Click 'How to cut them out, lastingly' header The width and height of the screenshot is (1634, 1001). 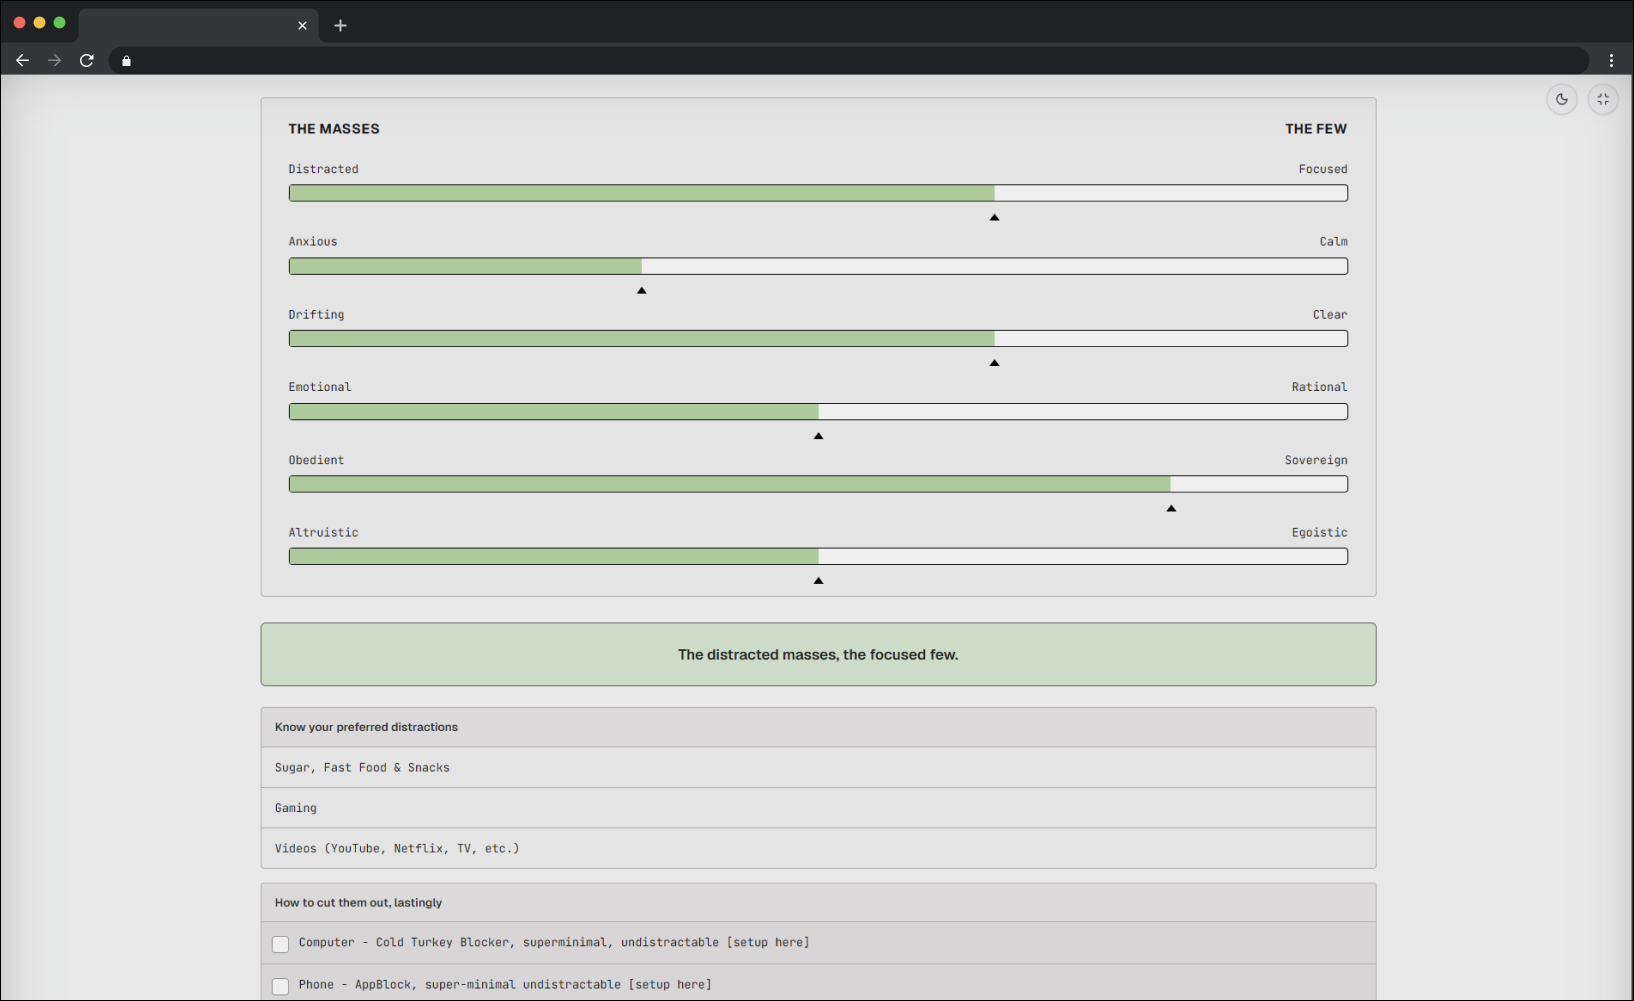tap(818, 902)
